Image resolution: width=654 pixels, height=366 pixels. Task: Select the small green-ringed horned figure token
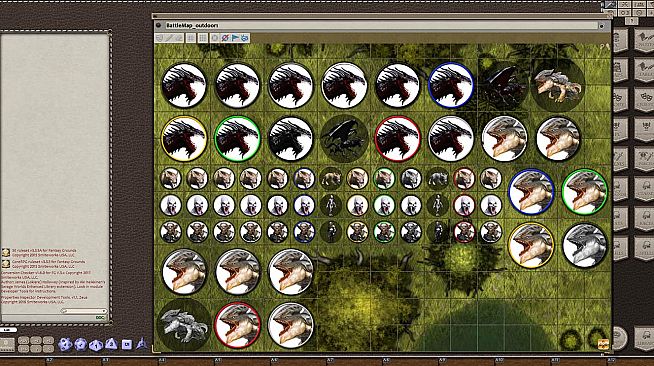(x=384, y=232)
